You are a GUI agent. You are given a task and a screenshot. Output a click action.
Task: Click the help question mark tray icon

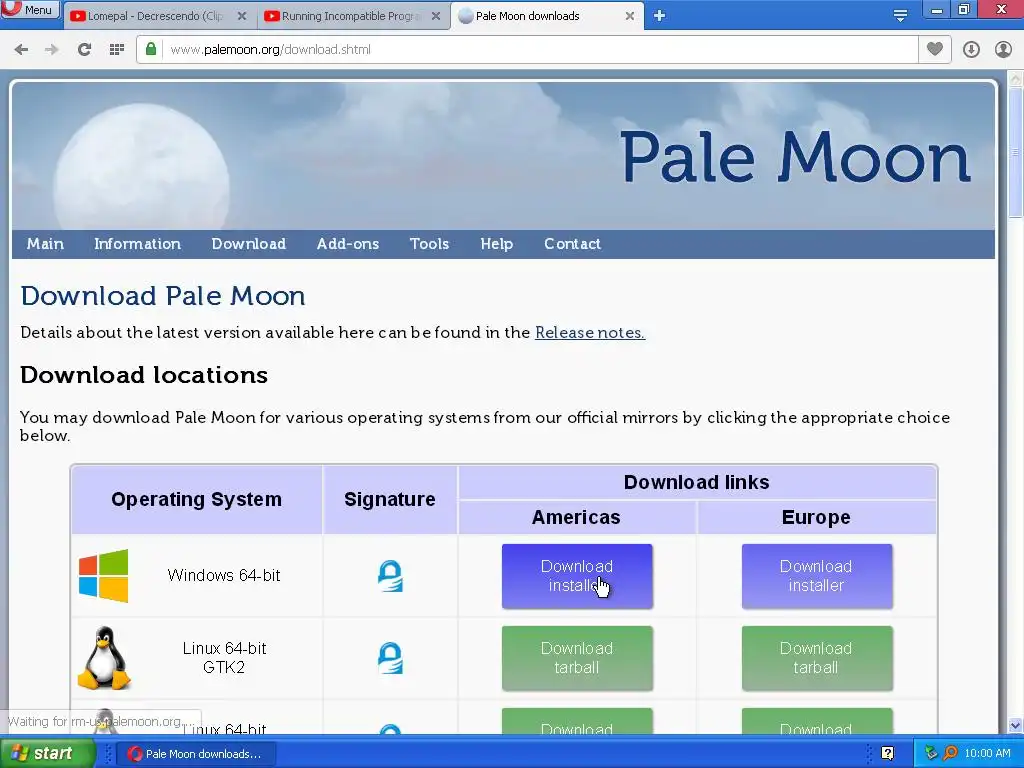888,753
